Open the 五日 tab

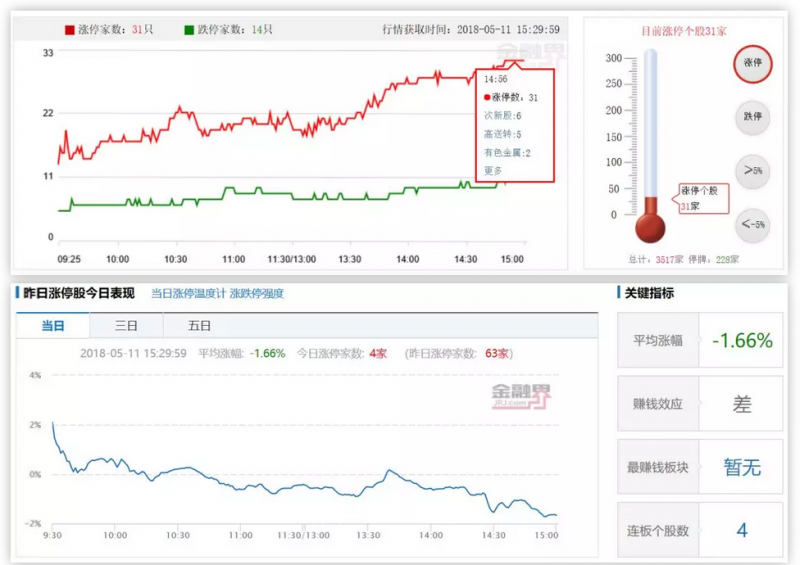click(x=200, y=326)
